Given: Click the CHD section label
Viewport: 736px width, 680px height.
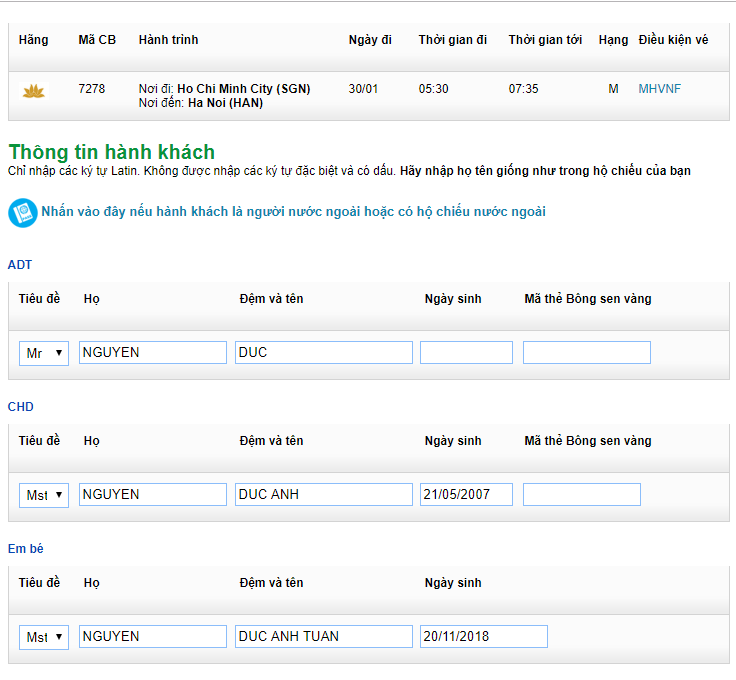Looking at the screenshot, I should [x=21, y=407].
